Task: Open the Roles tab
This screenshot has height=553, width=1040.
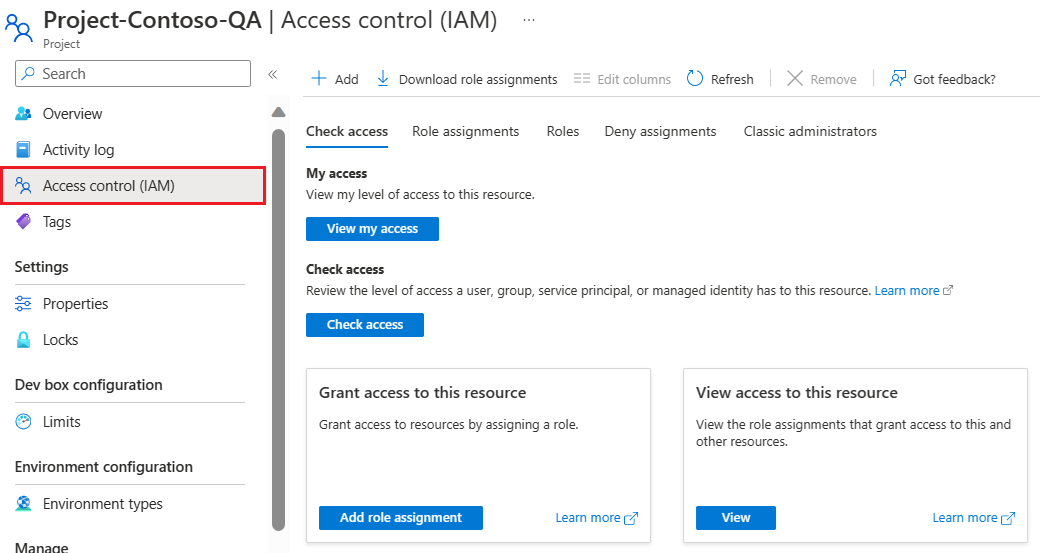Action: [562, 131]
